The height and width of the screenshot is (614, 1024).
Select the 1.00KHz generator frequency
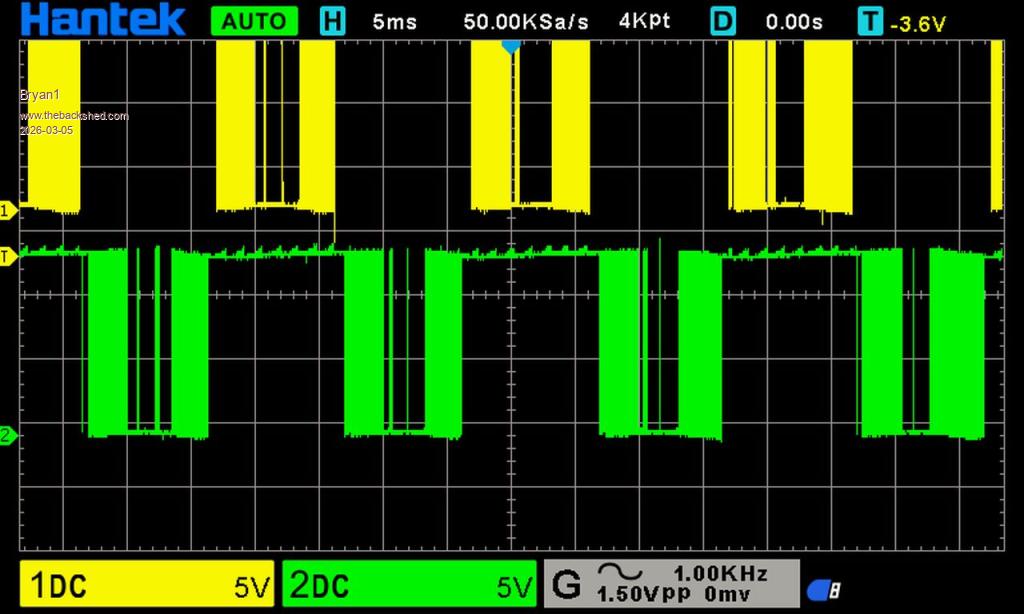pos(720,573)
